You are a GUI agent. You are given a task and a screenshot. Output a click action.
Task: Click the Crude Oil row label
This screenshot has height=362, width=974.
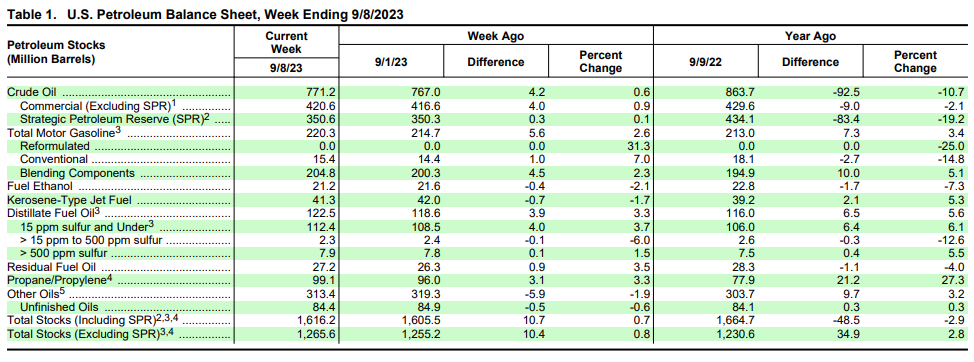click(30, 92)
